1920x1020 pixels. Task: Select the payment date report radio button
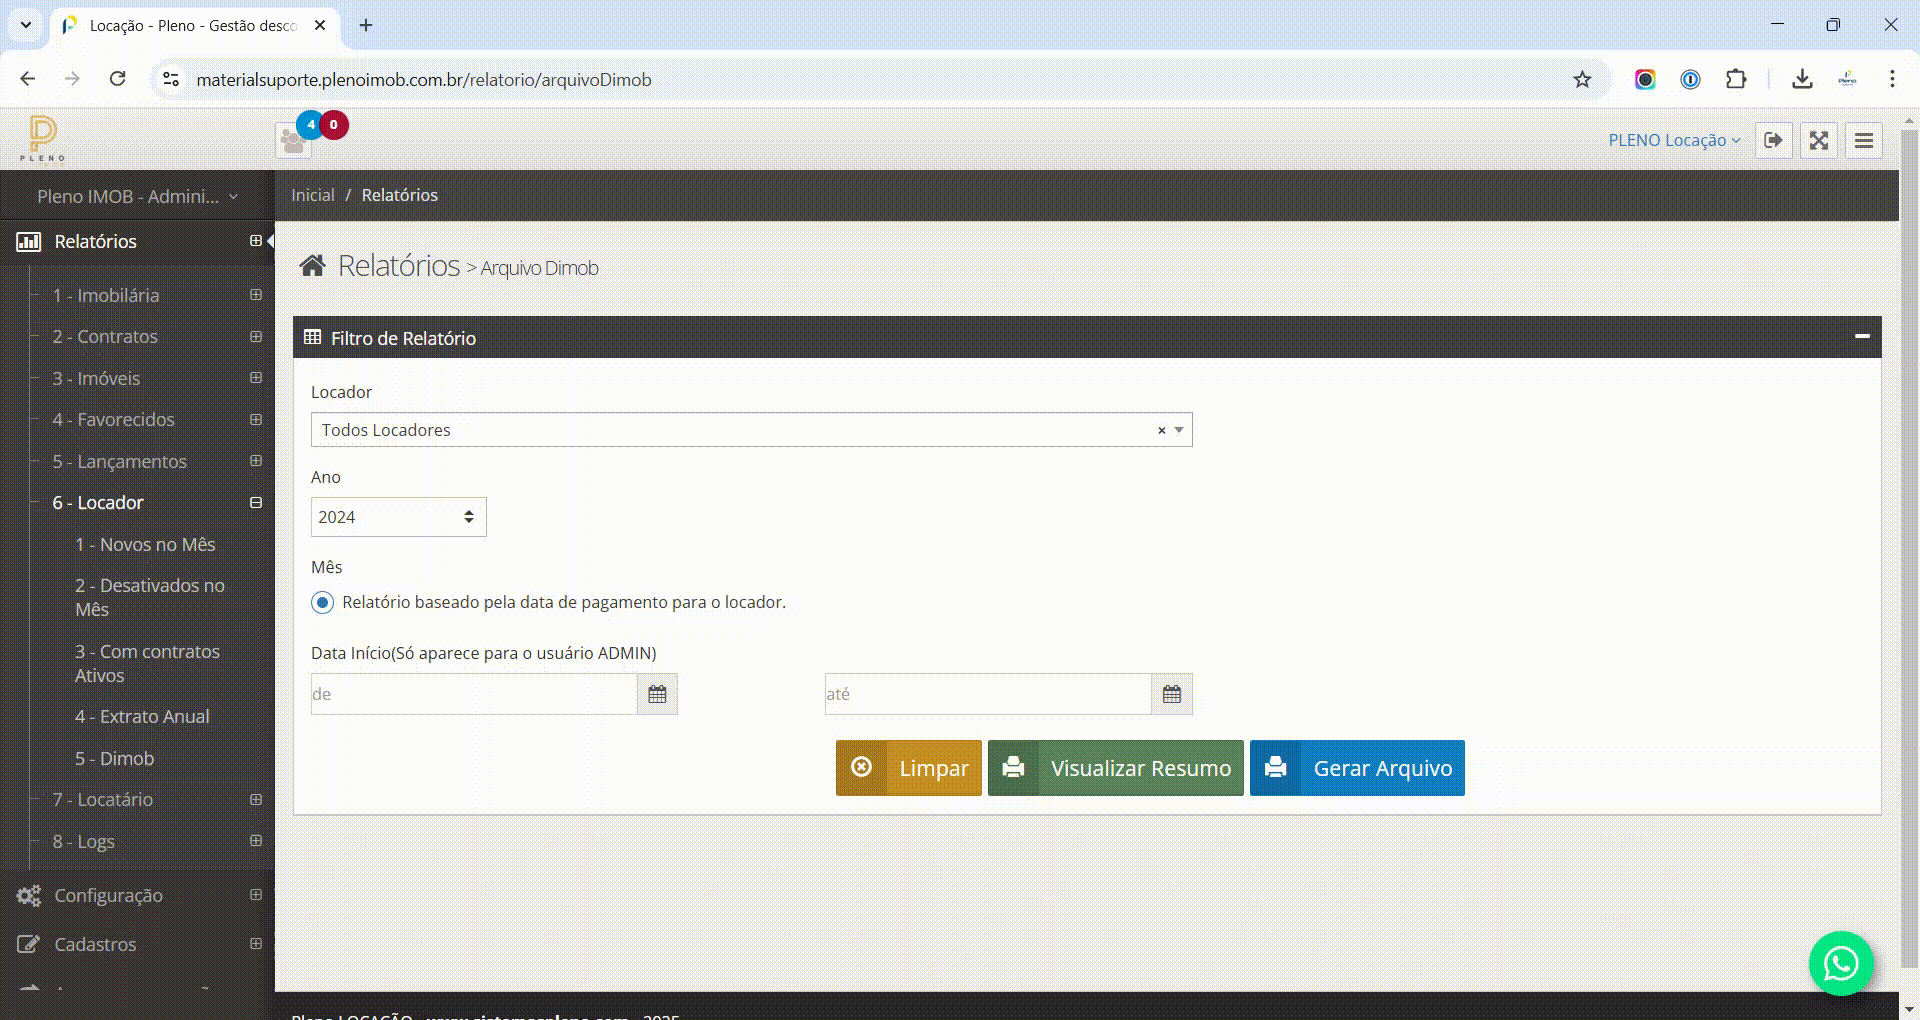point(322,602)
